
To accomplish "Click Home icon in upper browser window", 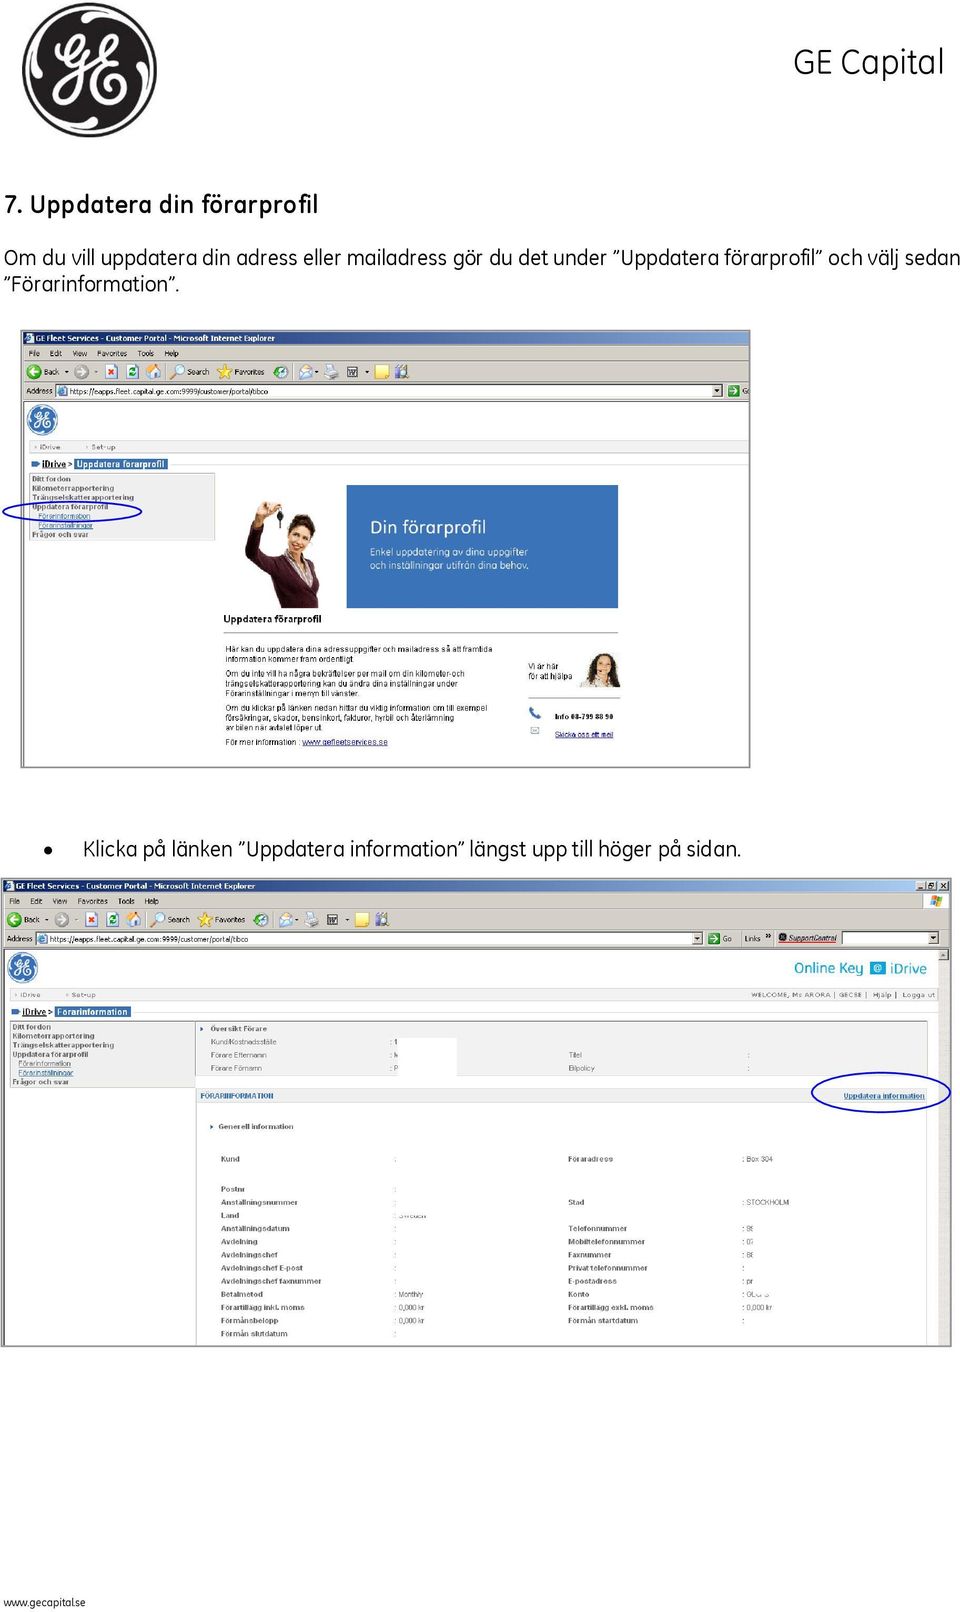I will pos(154,372).
